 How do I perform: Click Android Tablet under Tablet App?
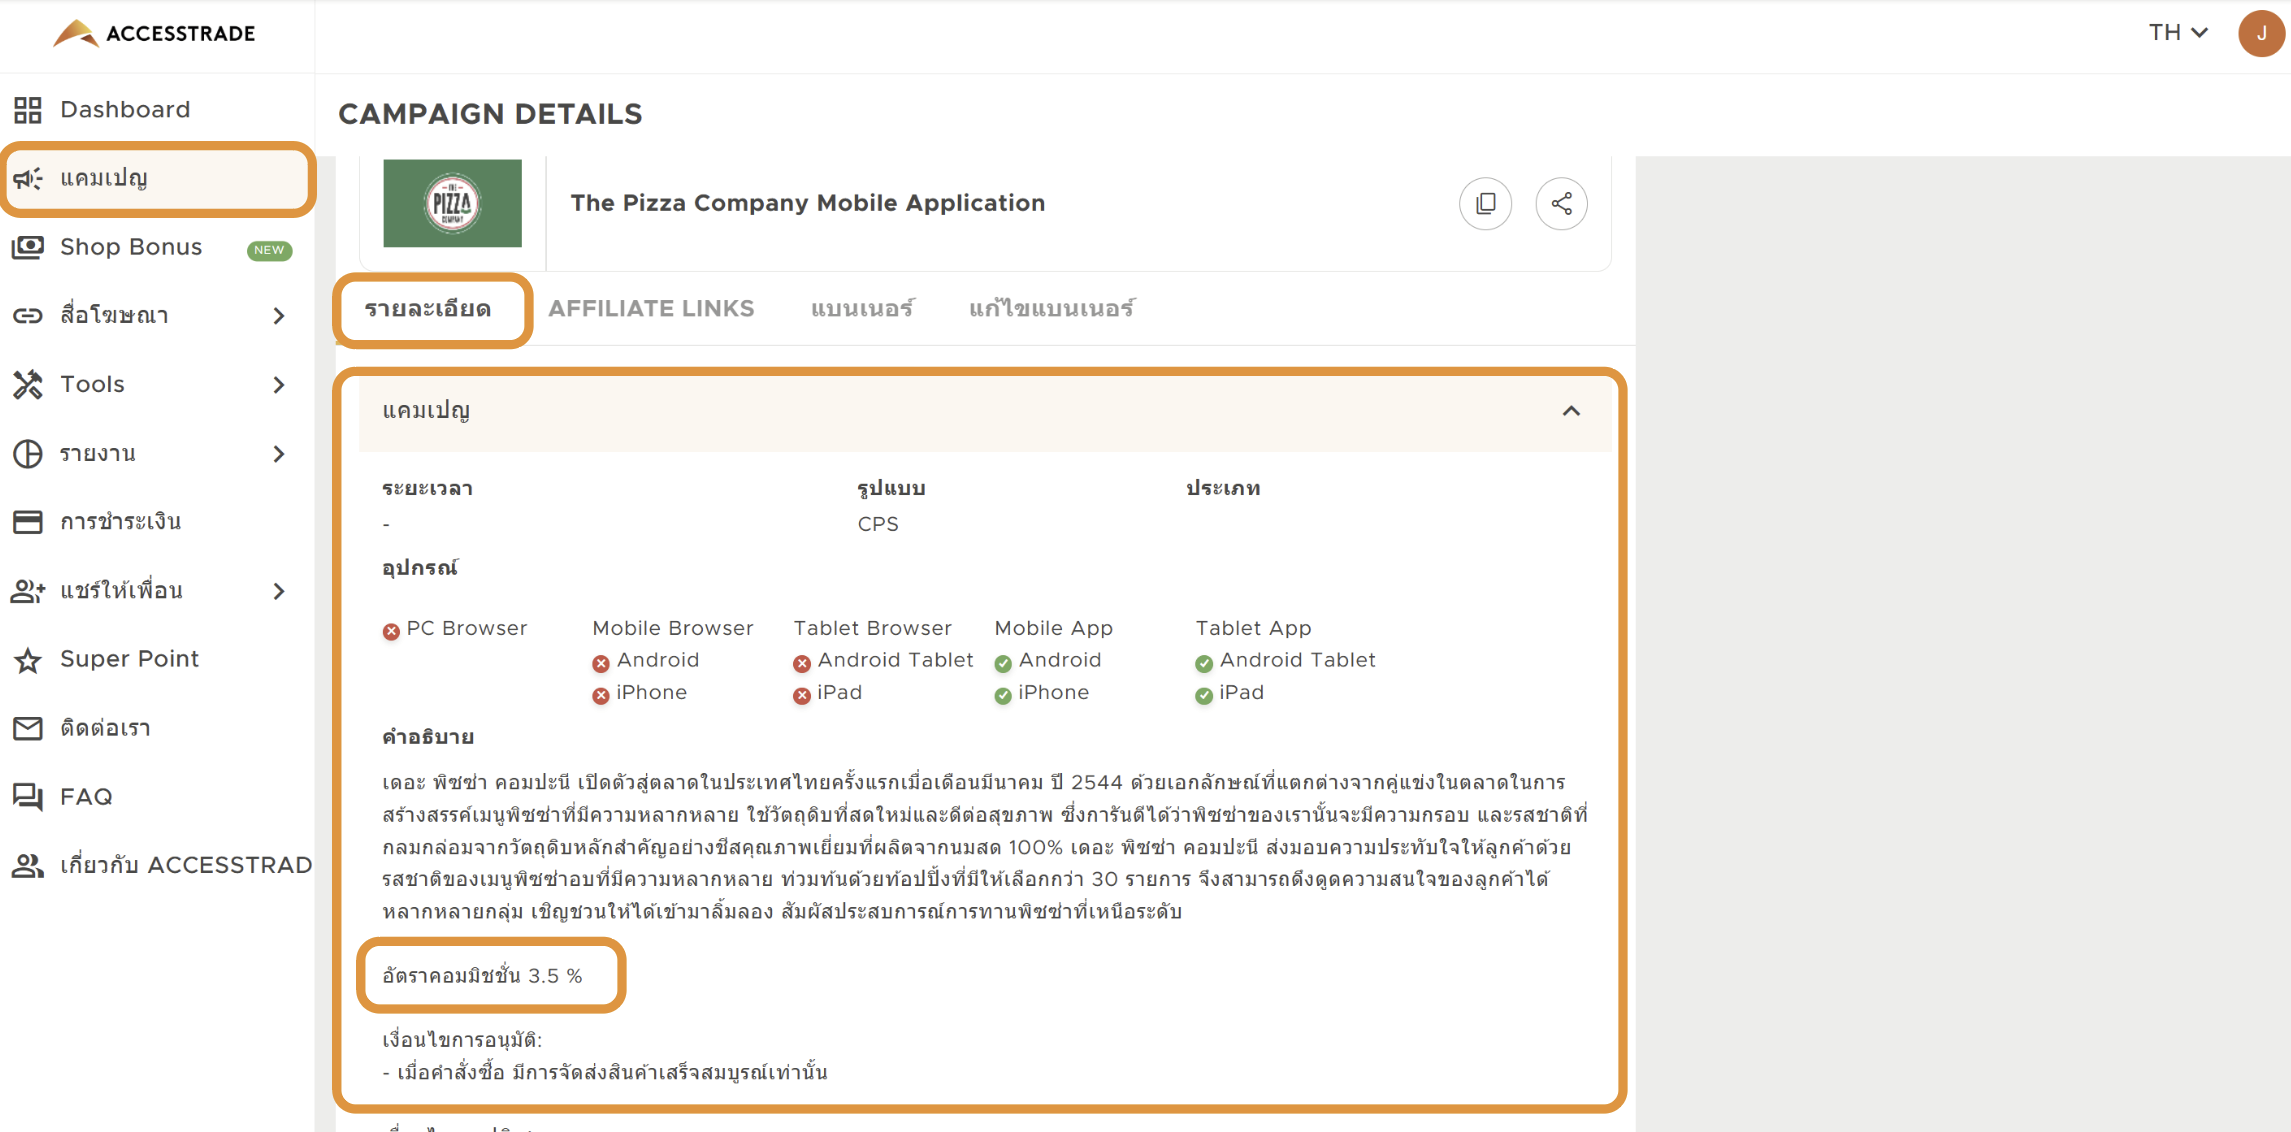click(1285, 661)
